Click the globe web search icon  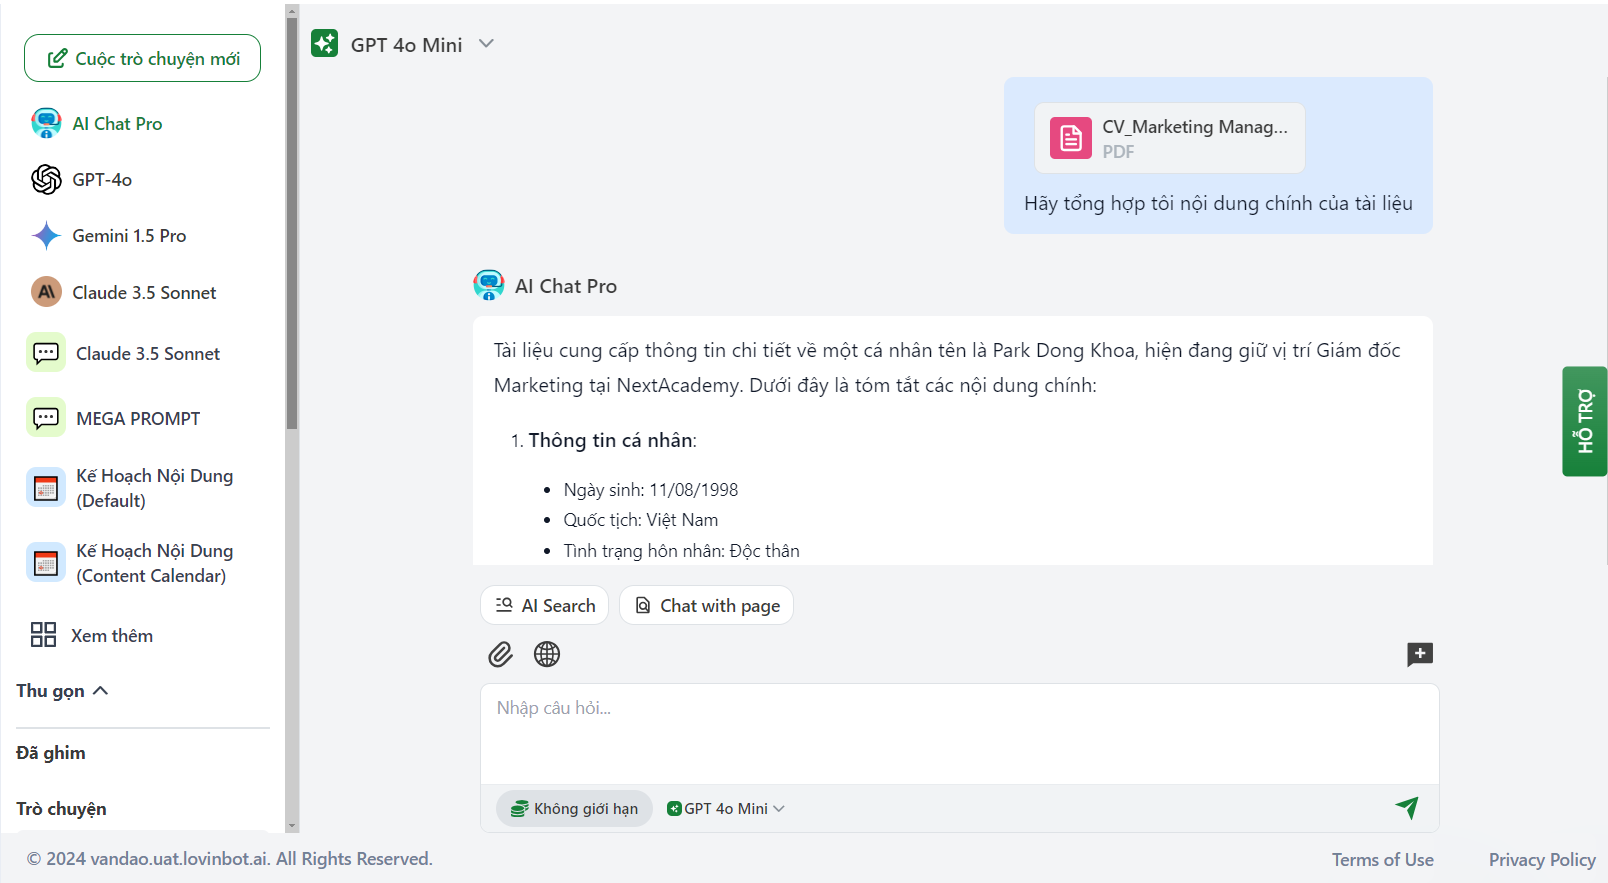coord(547,654)
